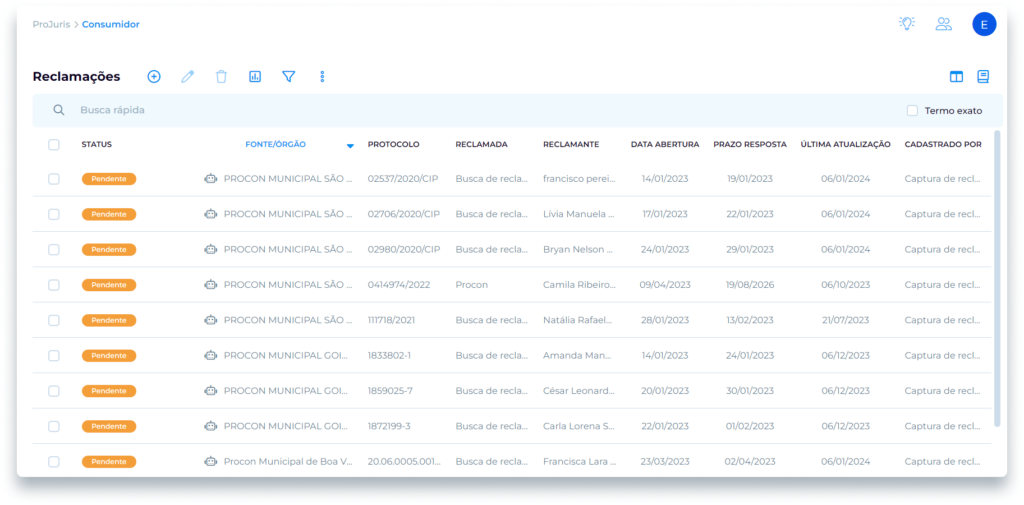1024x505 pixels.
Task: Open the lightbulb tips icon
Action: click(x=906, y=24)
